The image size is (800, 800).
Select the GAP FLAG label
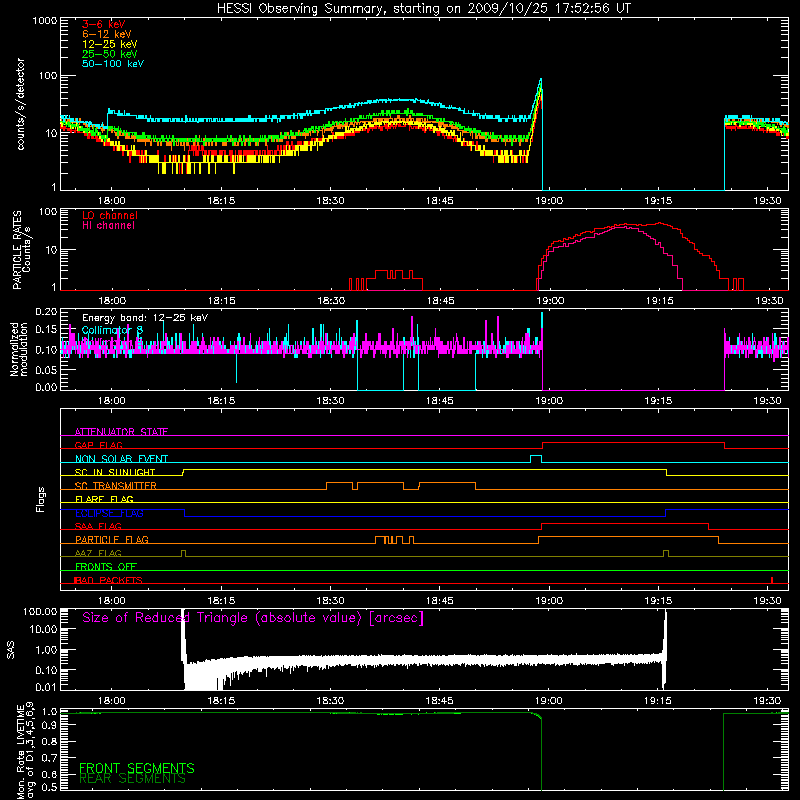click(x=98, y=445)
